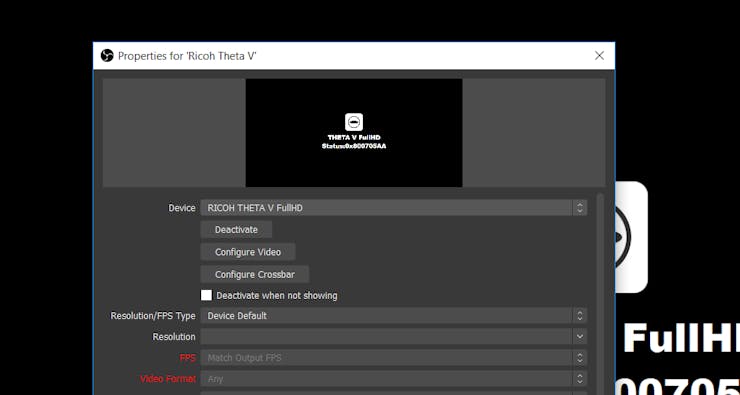Click the OBS logo in the title bar
The image size is (740, 395).
tap(107, 56)
